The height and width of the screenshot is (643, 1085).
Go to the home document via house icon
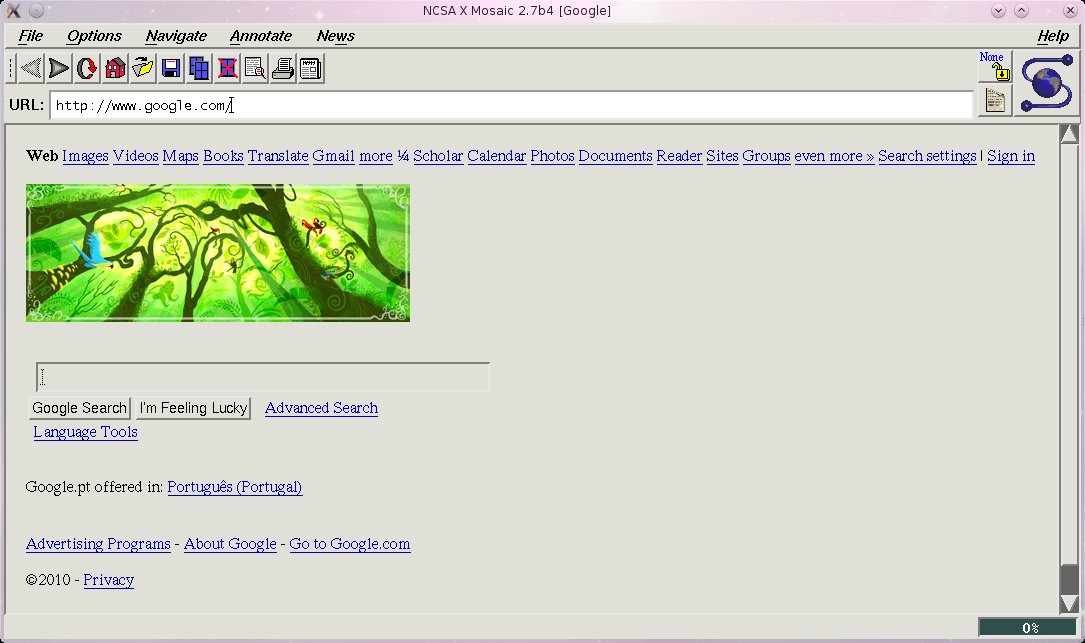pyautogui.click(x=115, y=68)
